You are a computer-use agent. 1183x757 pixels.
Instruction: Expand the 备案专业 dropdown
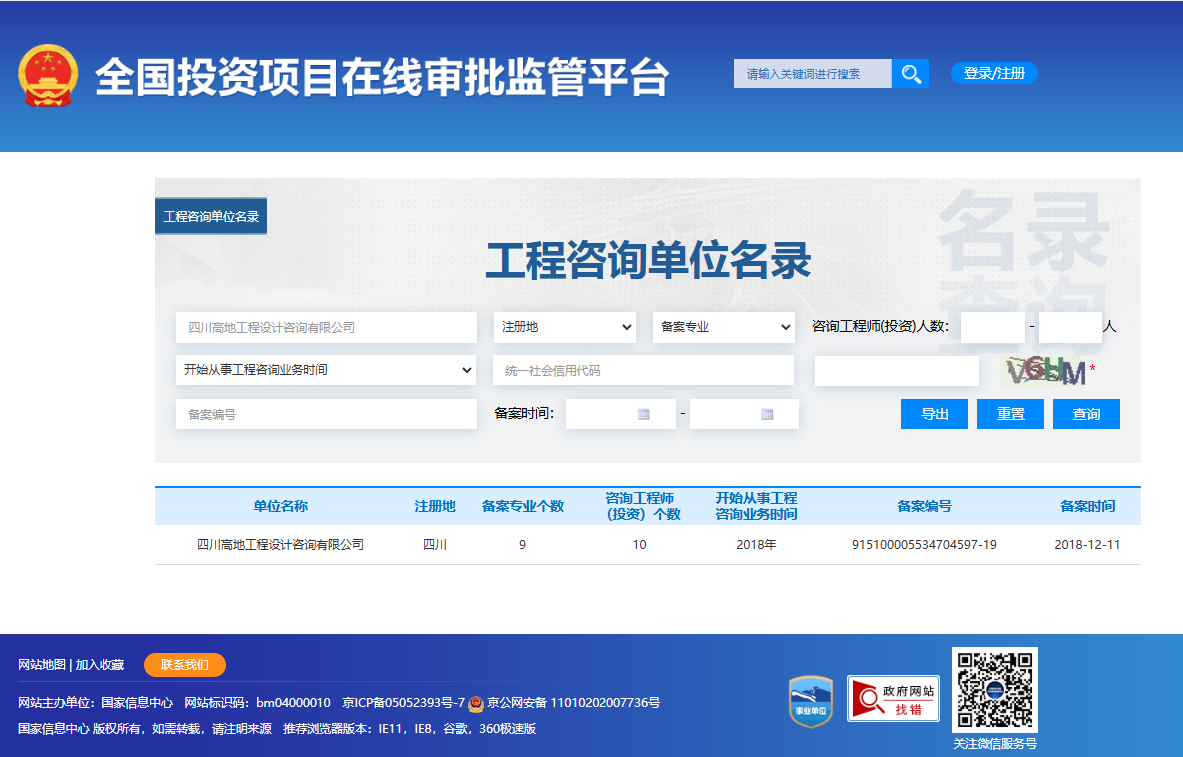tap(724, 327)
